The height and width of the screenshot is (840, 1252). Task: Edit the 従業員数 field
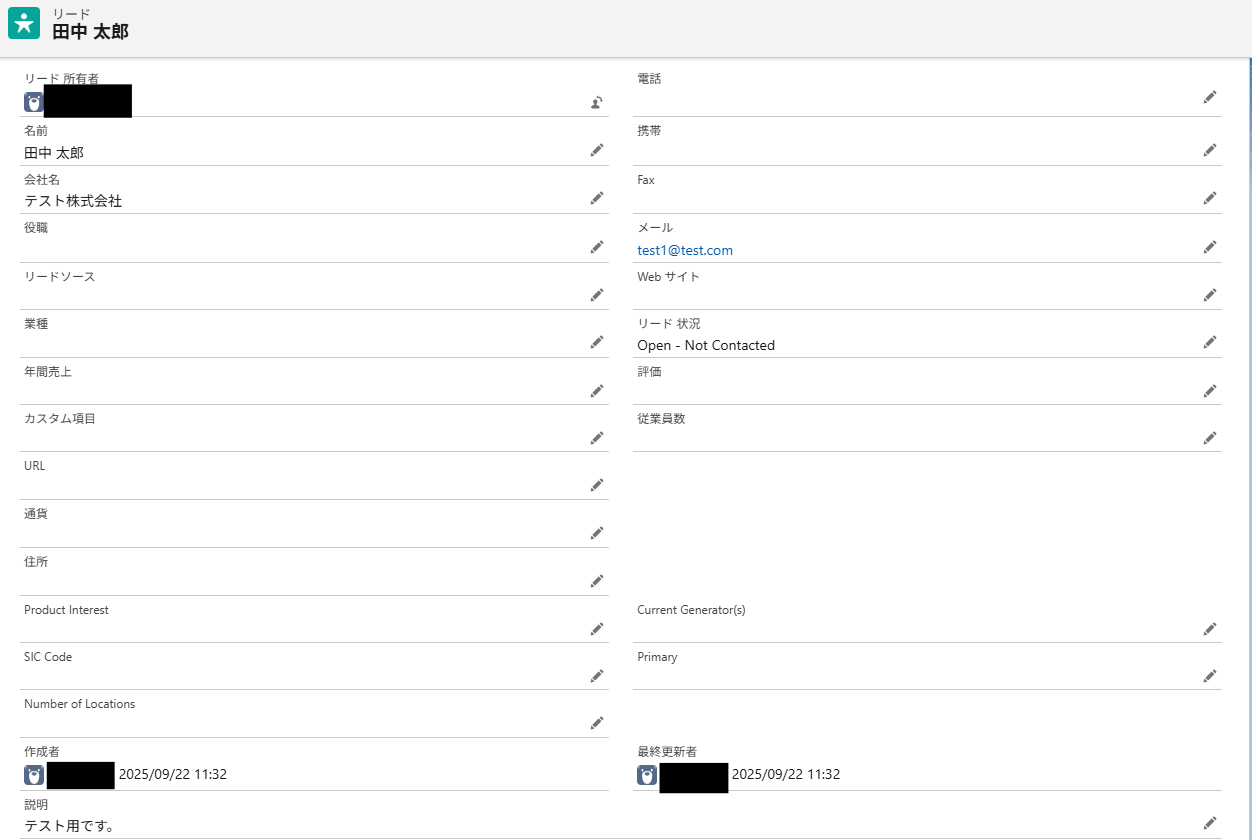pyautogui.click(x=1210, y=438)
